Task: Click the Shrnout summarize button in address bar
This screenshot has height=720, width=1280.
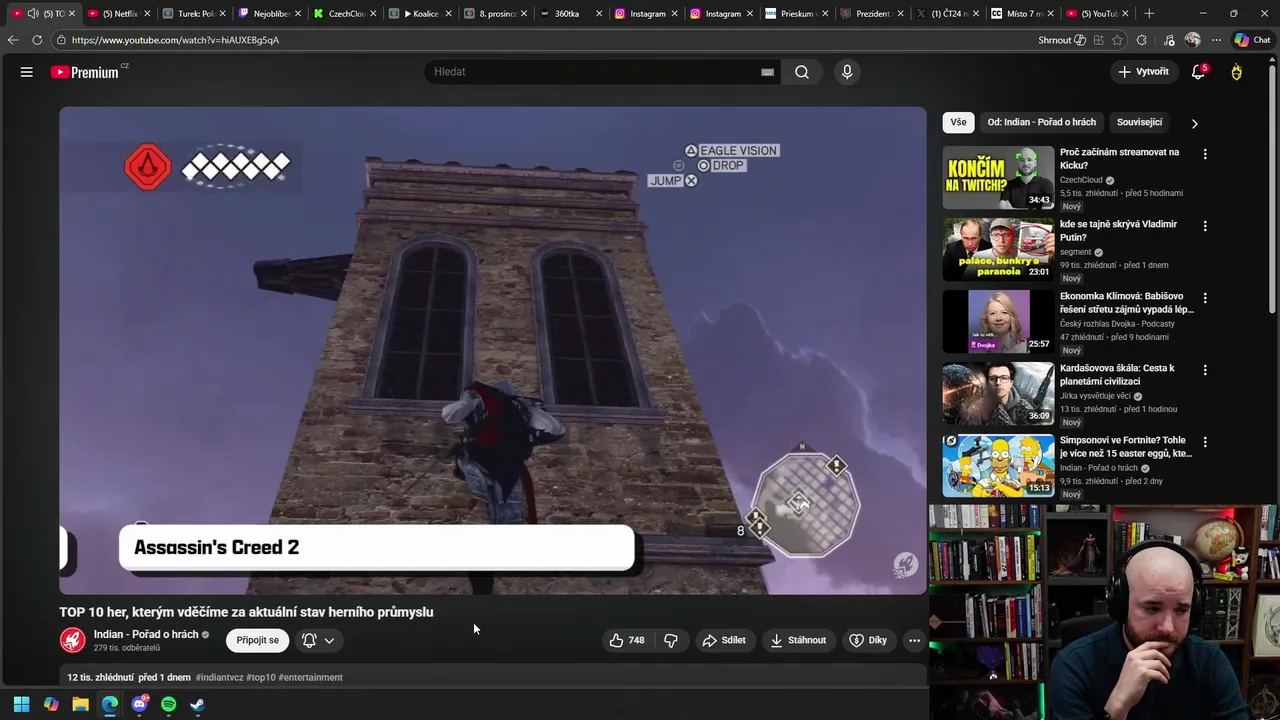Action: coord(1062,40)
